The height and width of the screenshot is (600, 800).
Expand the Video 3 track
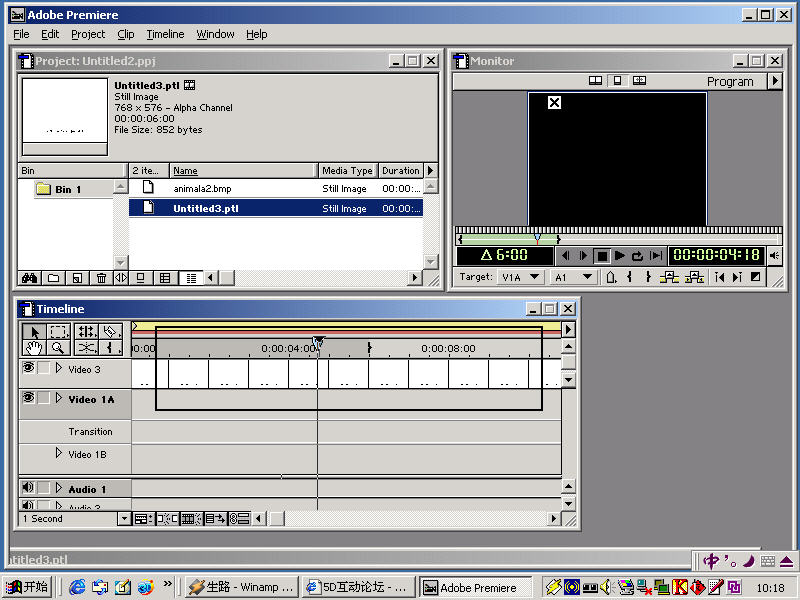click(x=59, y=367)
